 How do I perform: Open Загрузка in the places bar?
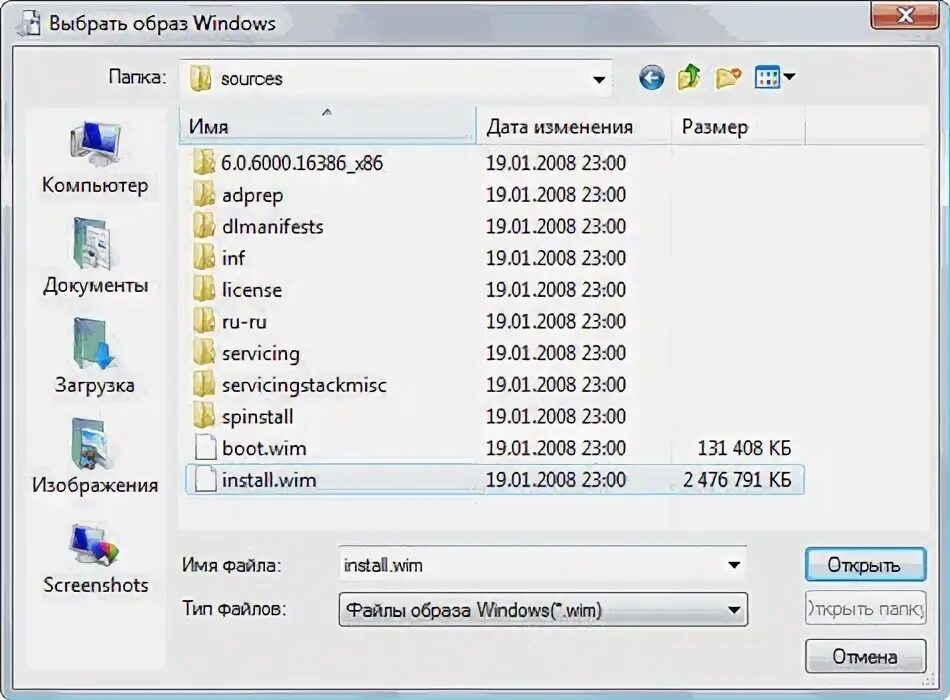[x=95, y=356]
